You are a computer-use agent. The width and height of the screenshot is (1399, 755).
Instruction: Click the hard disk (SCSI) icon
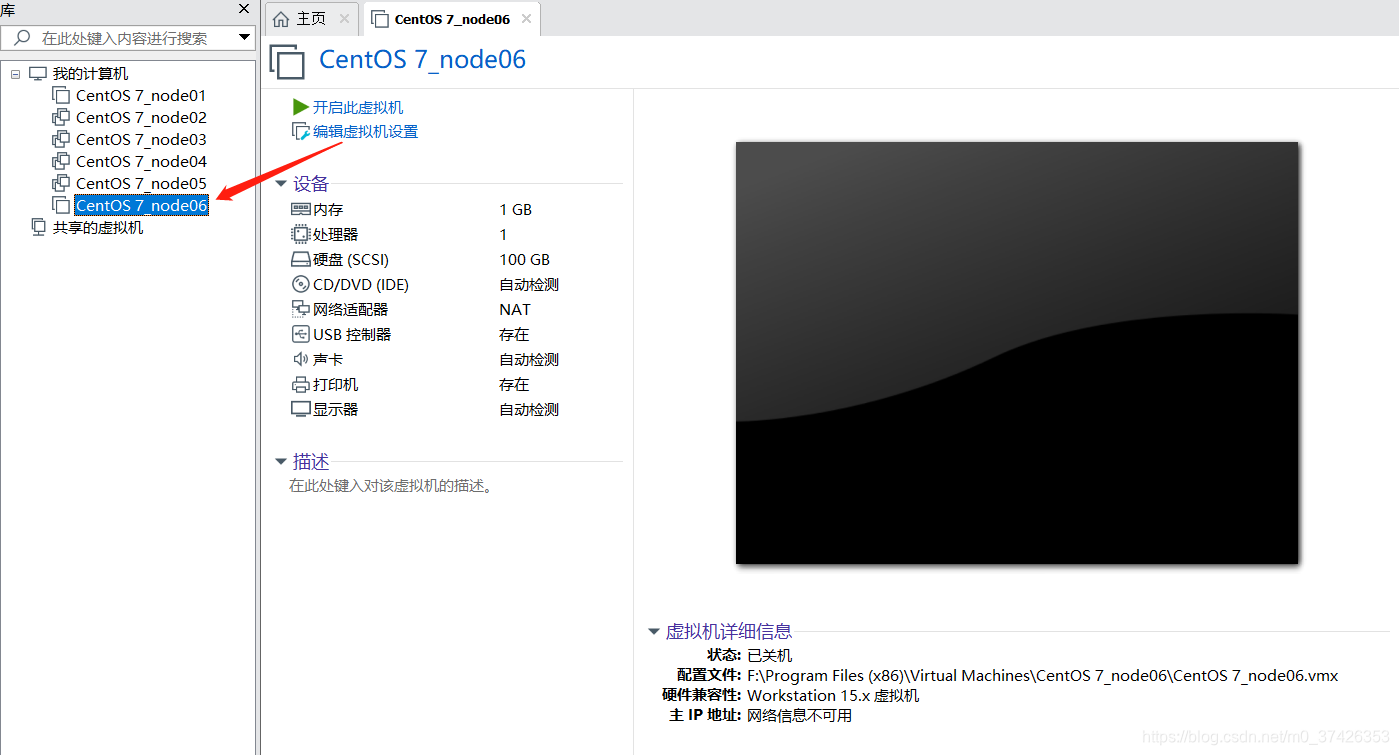[x=300, y=260]
